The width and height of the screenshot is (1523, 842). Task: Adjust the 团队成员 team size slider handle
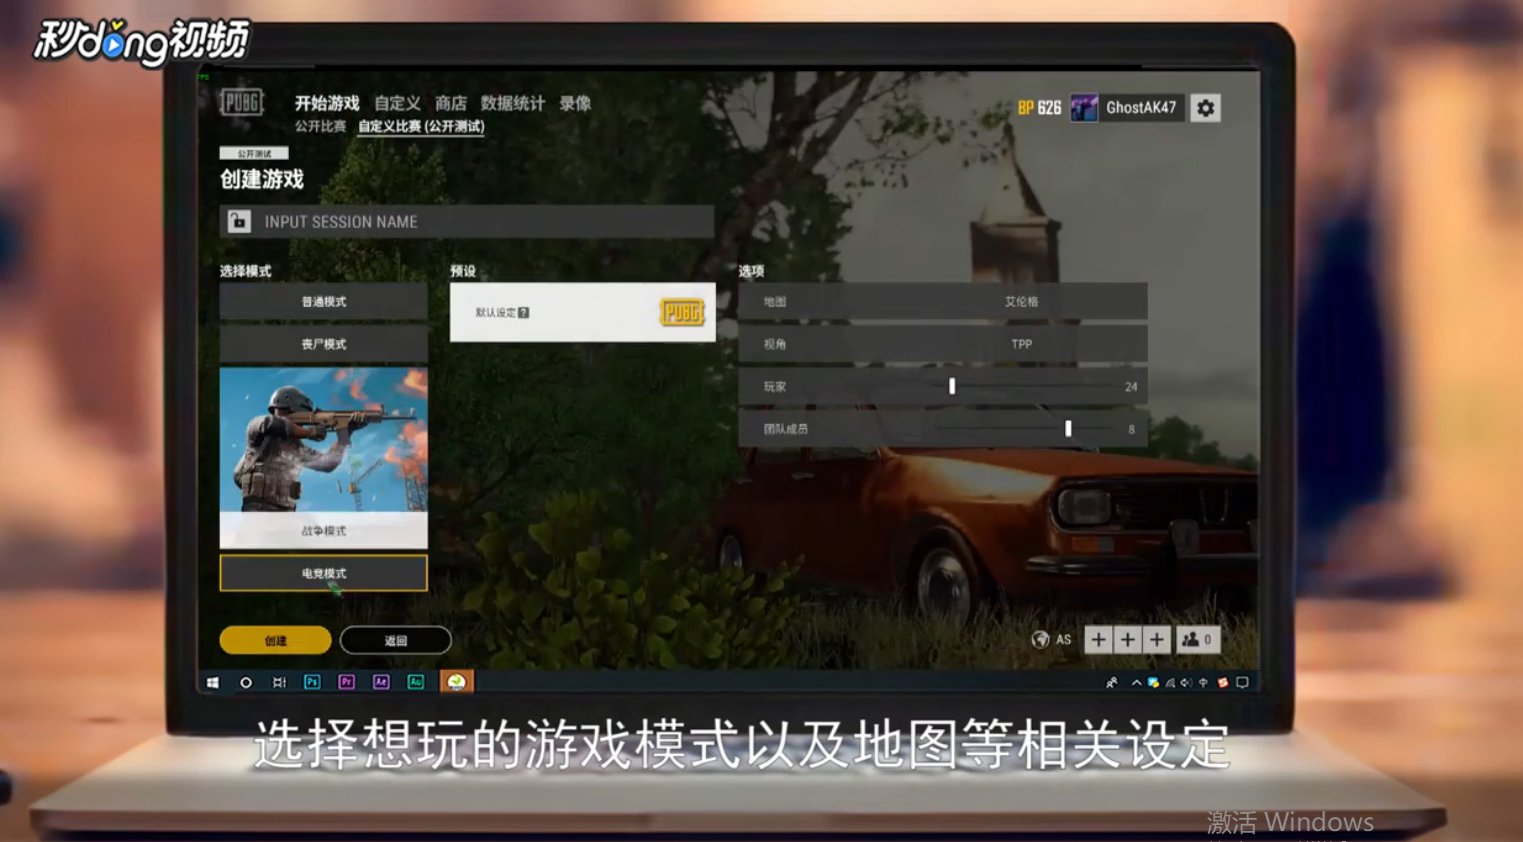[x=1068, y=428]
